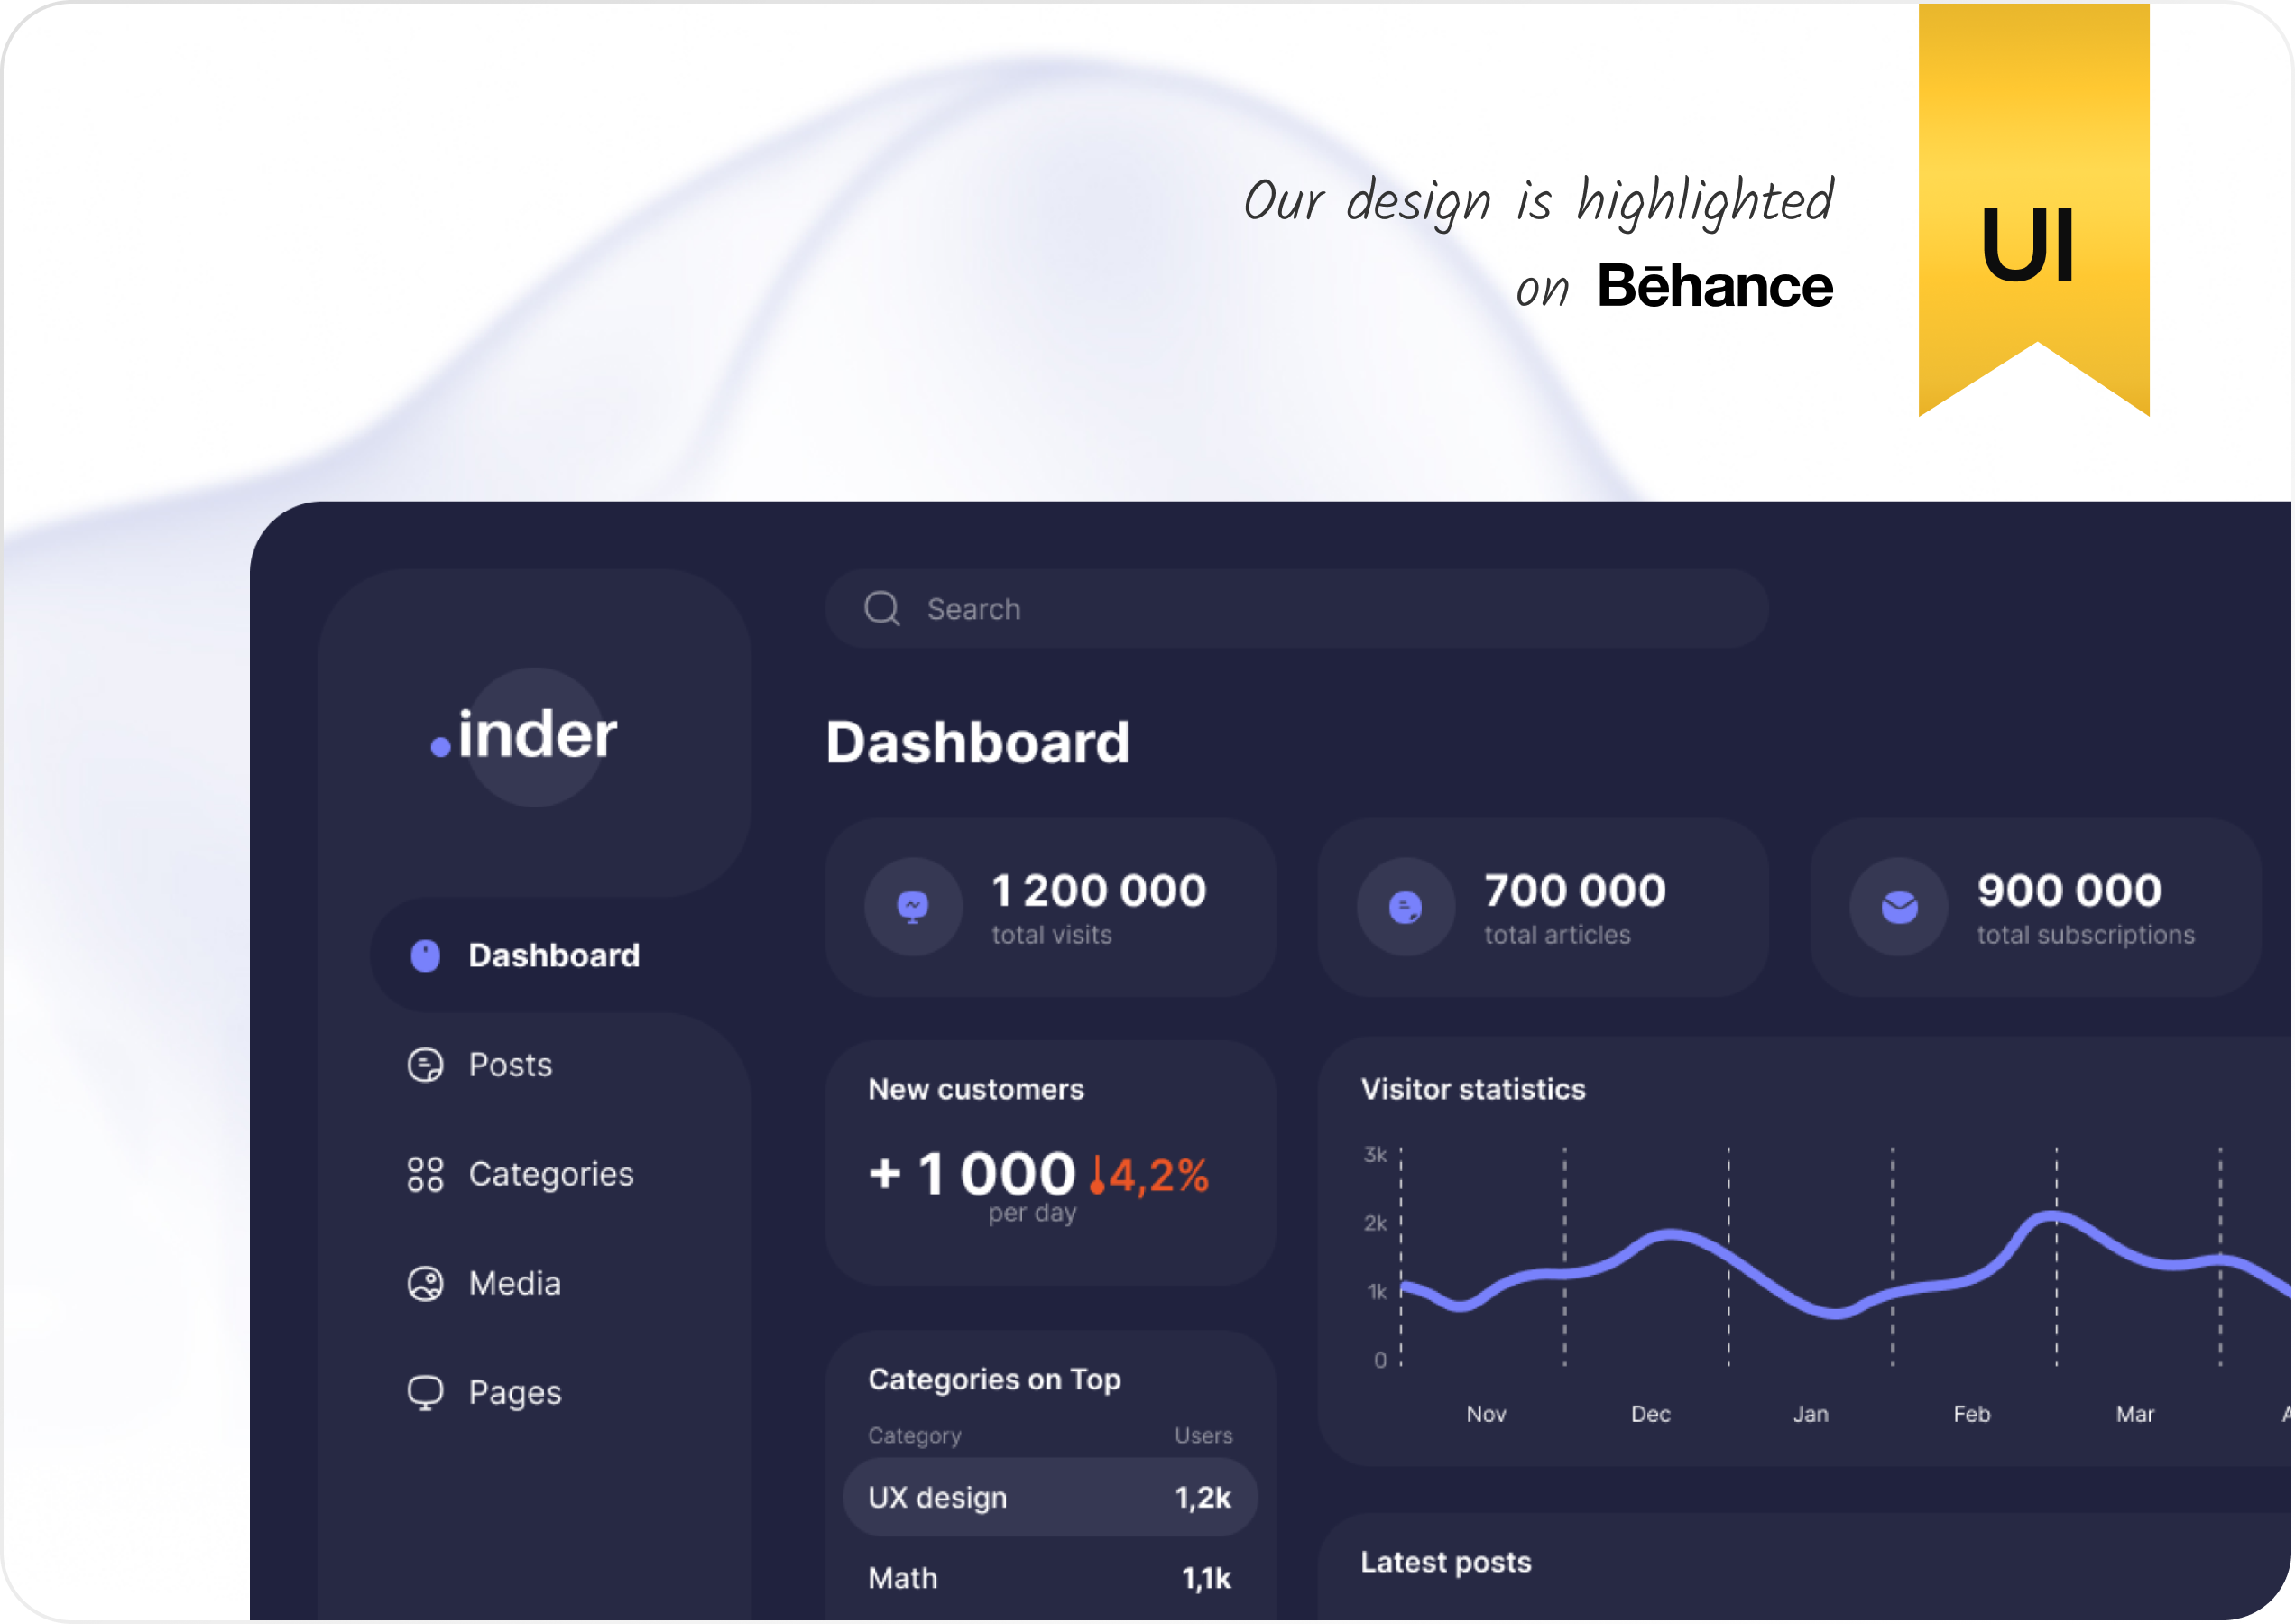Open the Categories menu item
This screenshot has width=2295, height=1624.
550,1174
